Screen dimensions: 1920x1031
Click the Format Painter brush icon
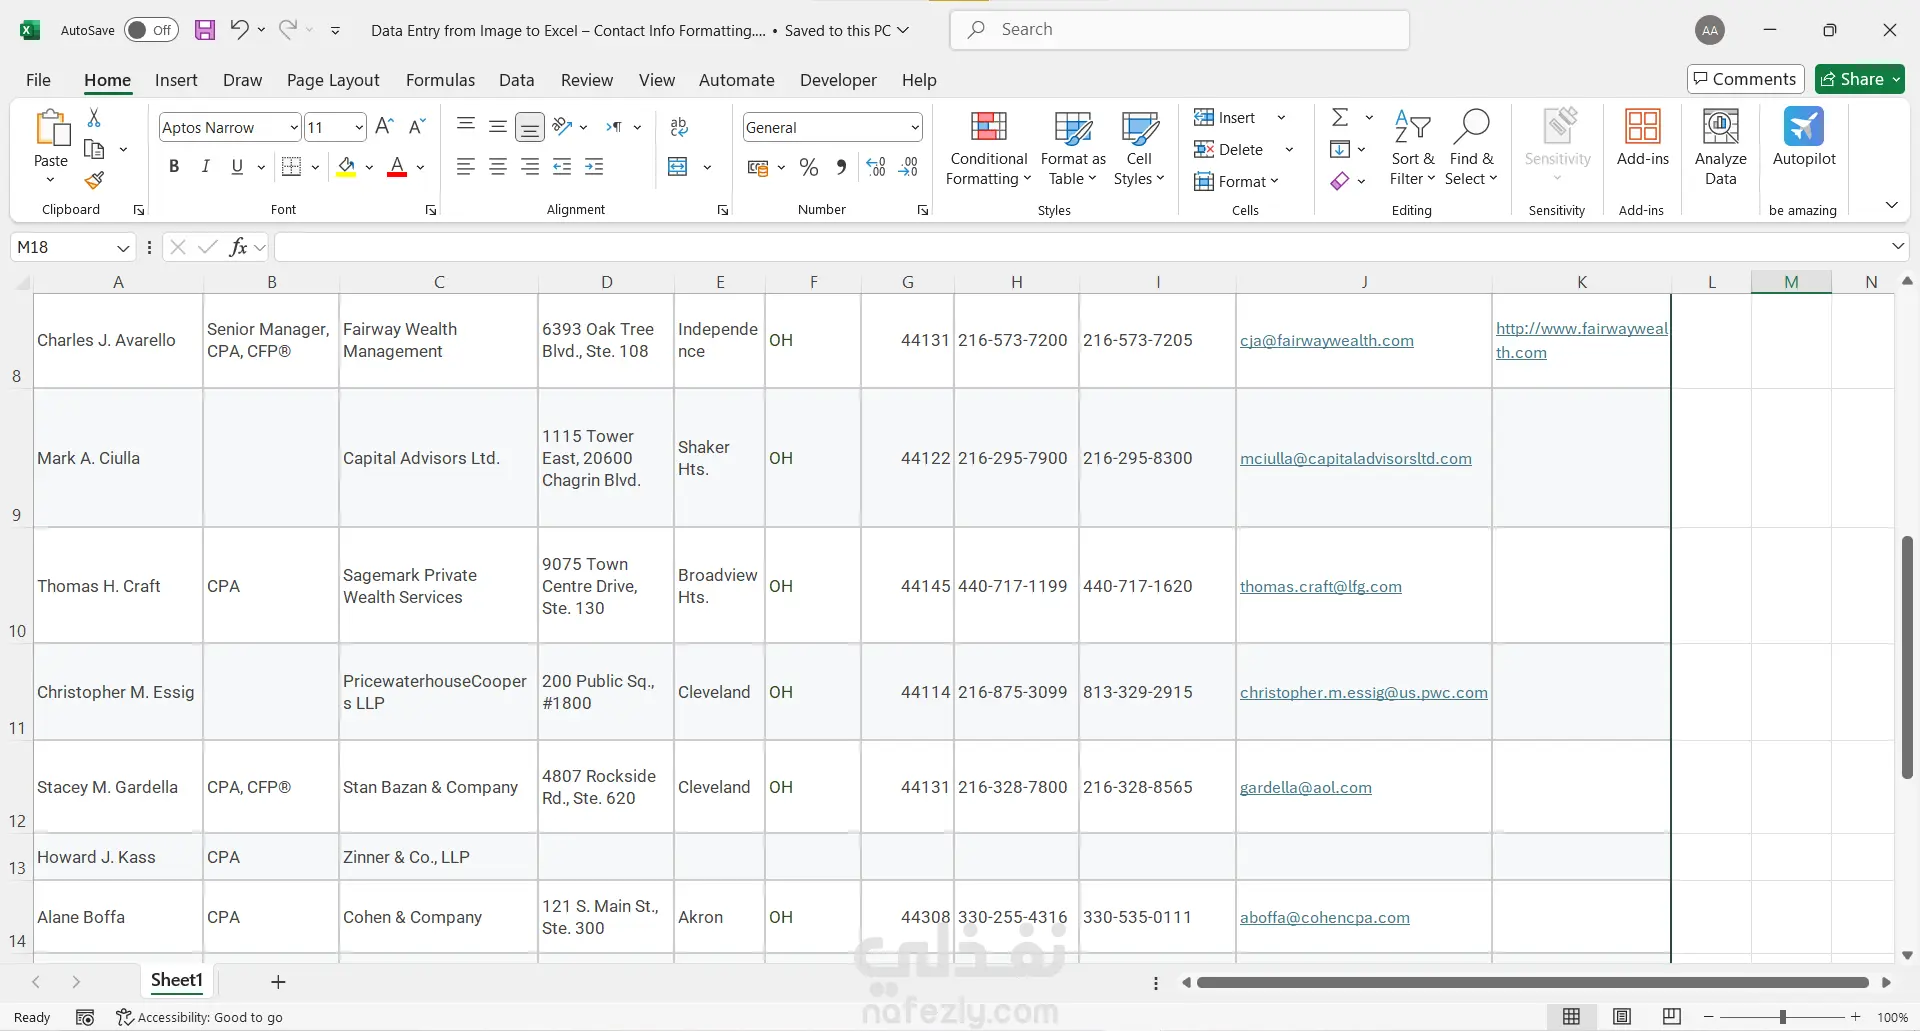[94, 181]
